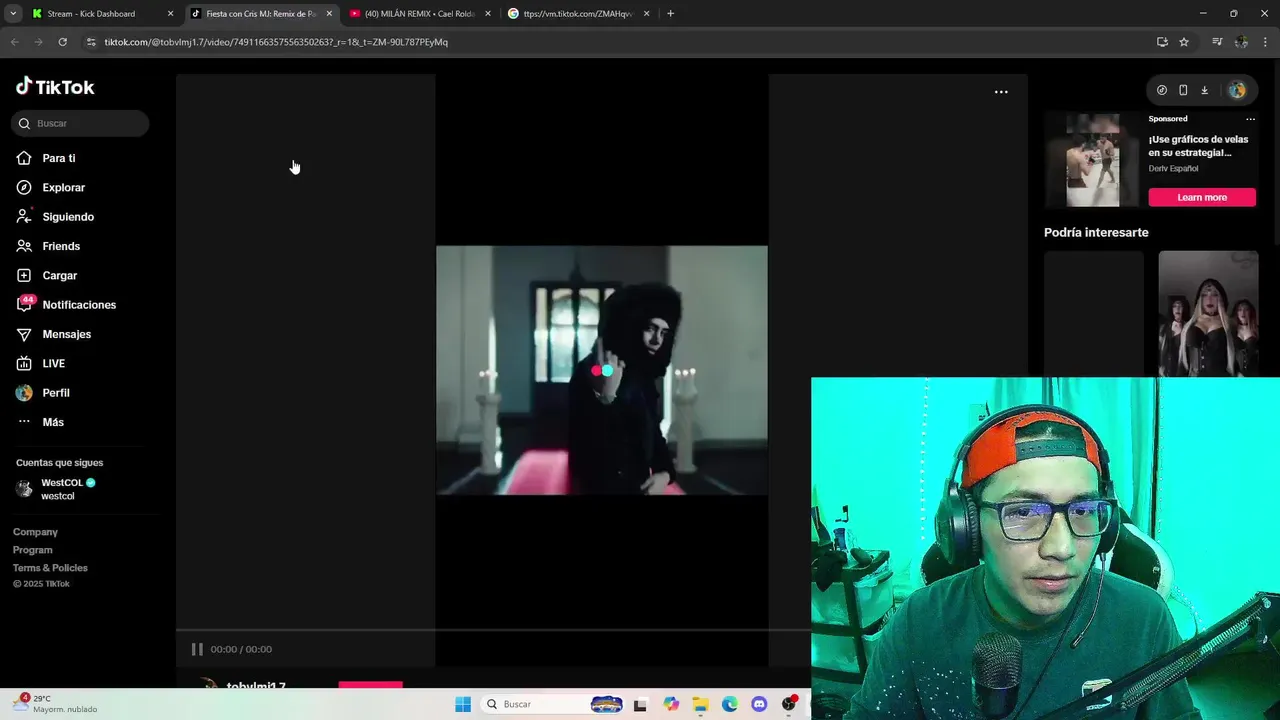This screenshot has width=1280, height=720.
Task: Open Perfil from sidebar
Action: pos(56,393)
